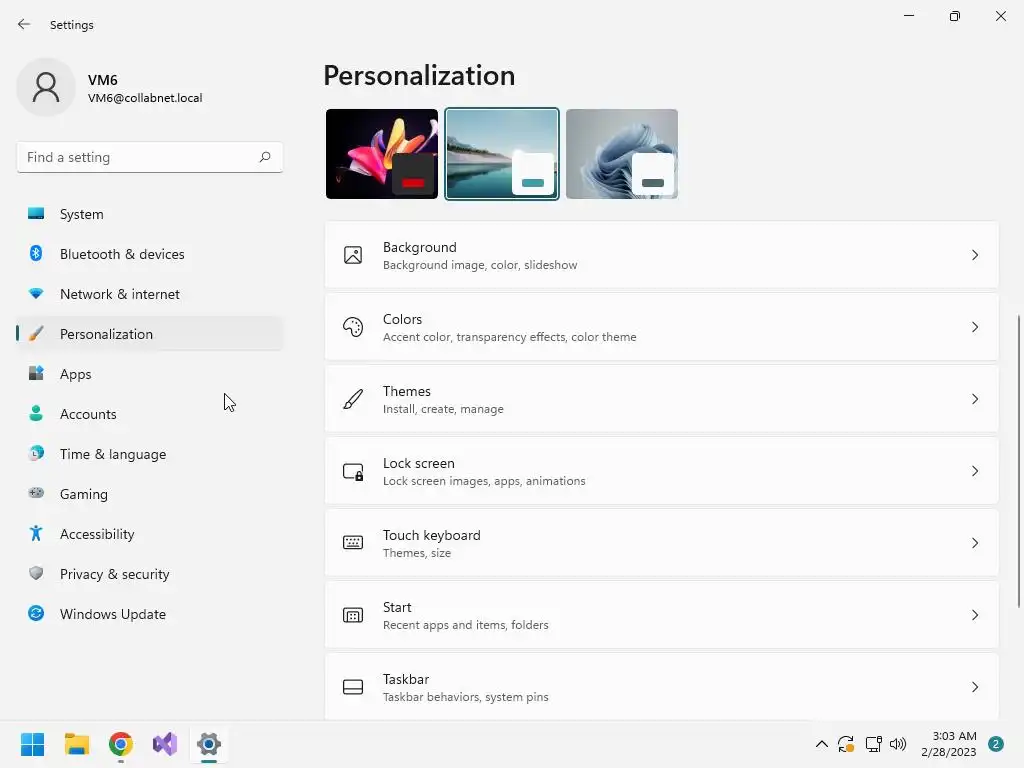
Task: Go to Bluetooth & devices category
Action: (x=150, y=254)
